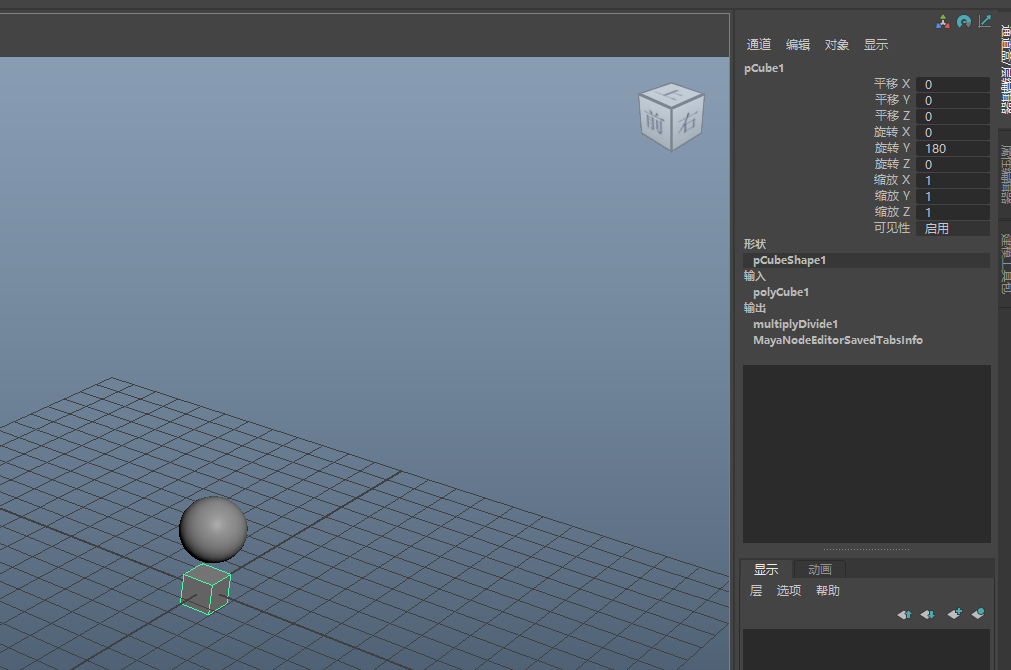
Task: Click the 缩放 Z value field
Action: (x=952, y=212)
